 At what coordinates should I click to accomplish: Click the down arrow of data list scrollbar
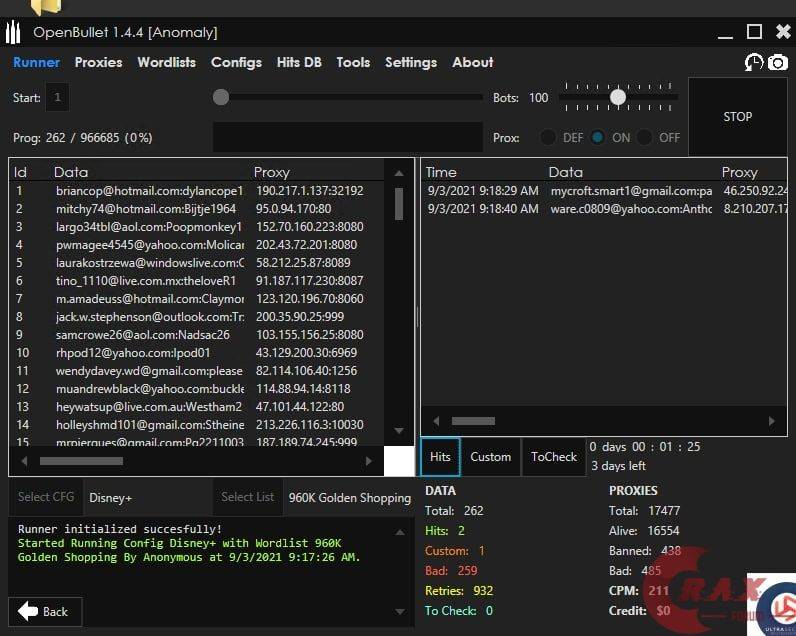(x=399, y=430)
